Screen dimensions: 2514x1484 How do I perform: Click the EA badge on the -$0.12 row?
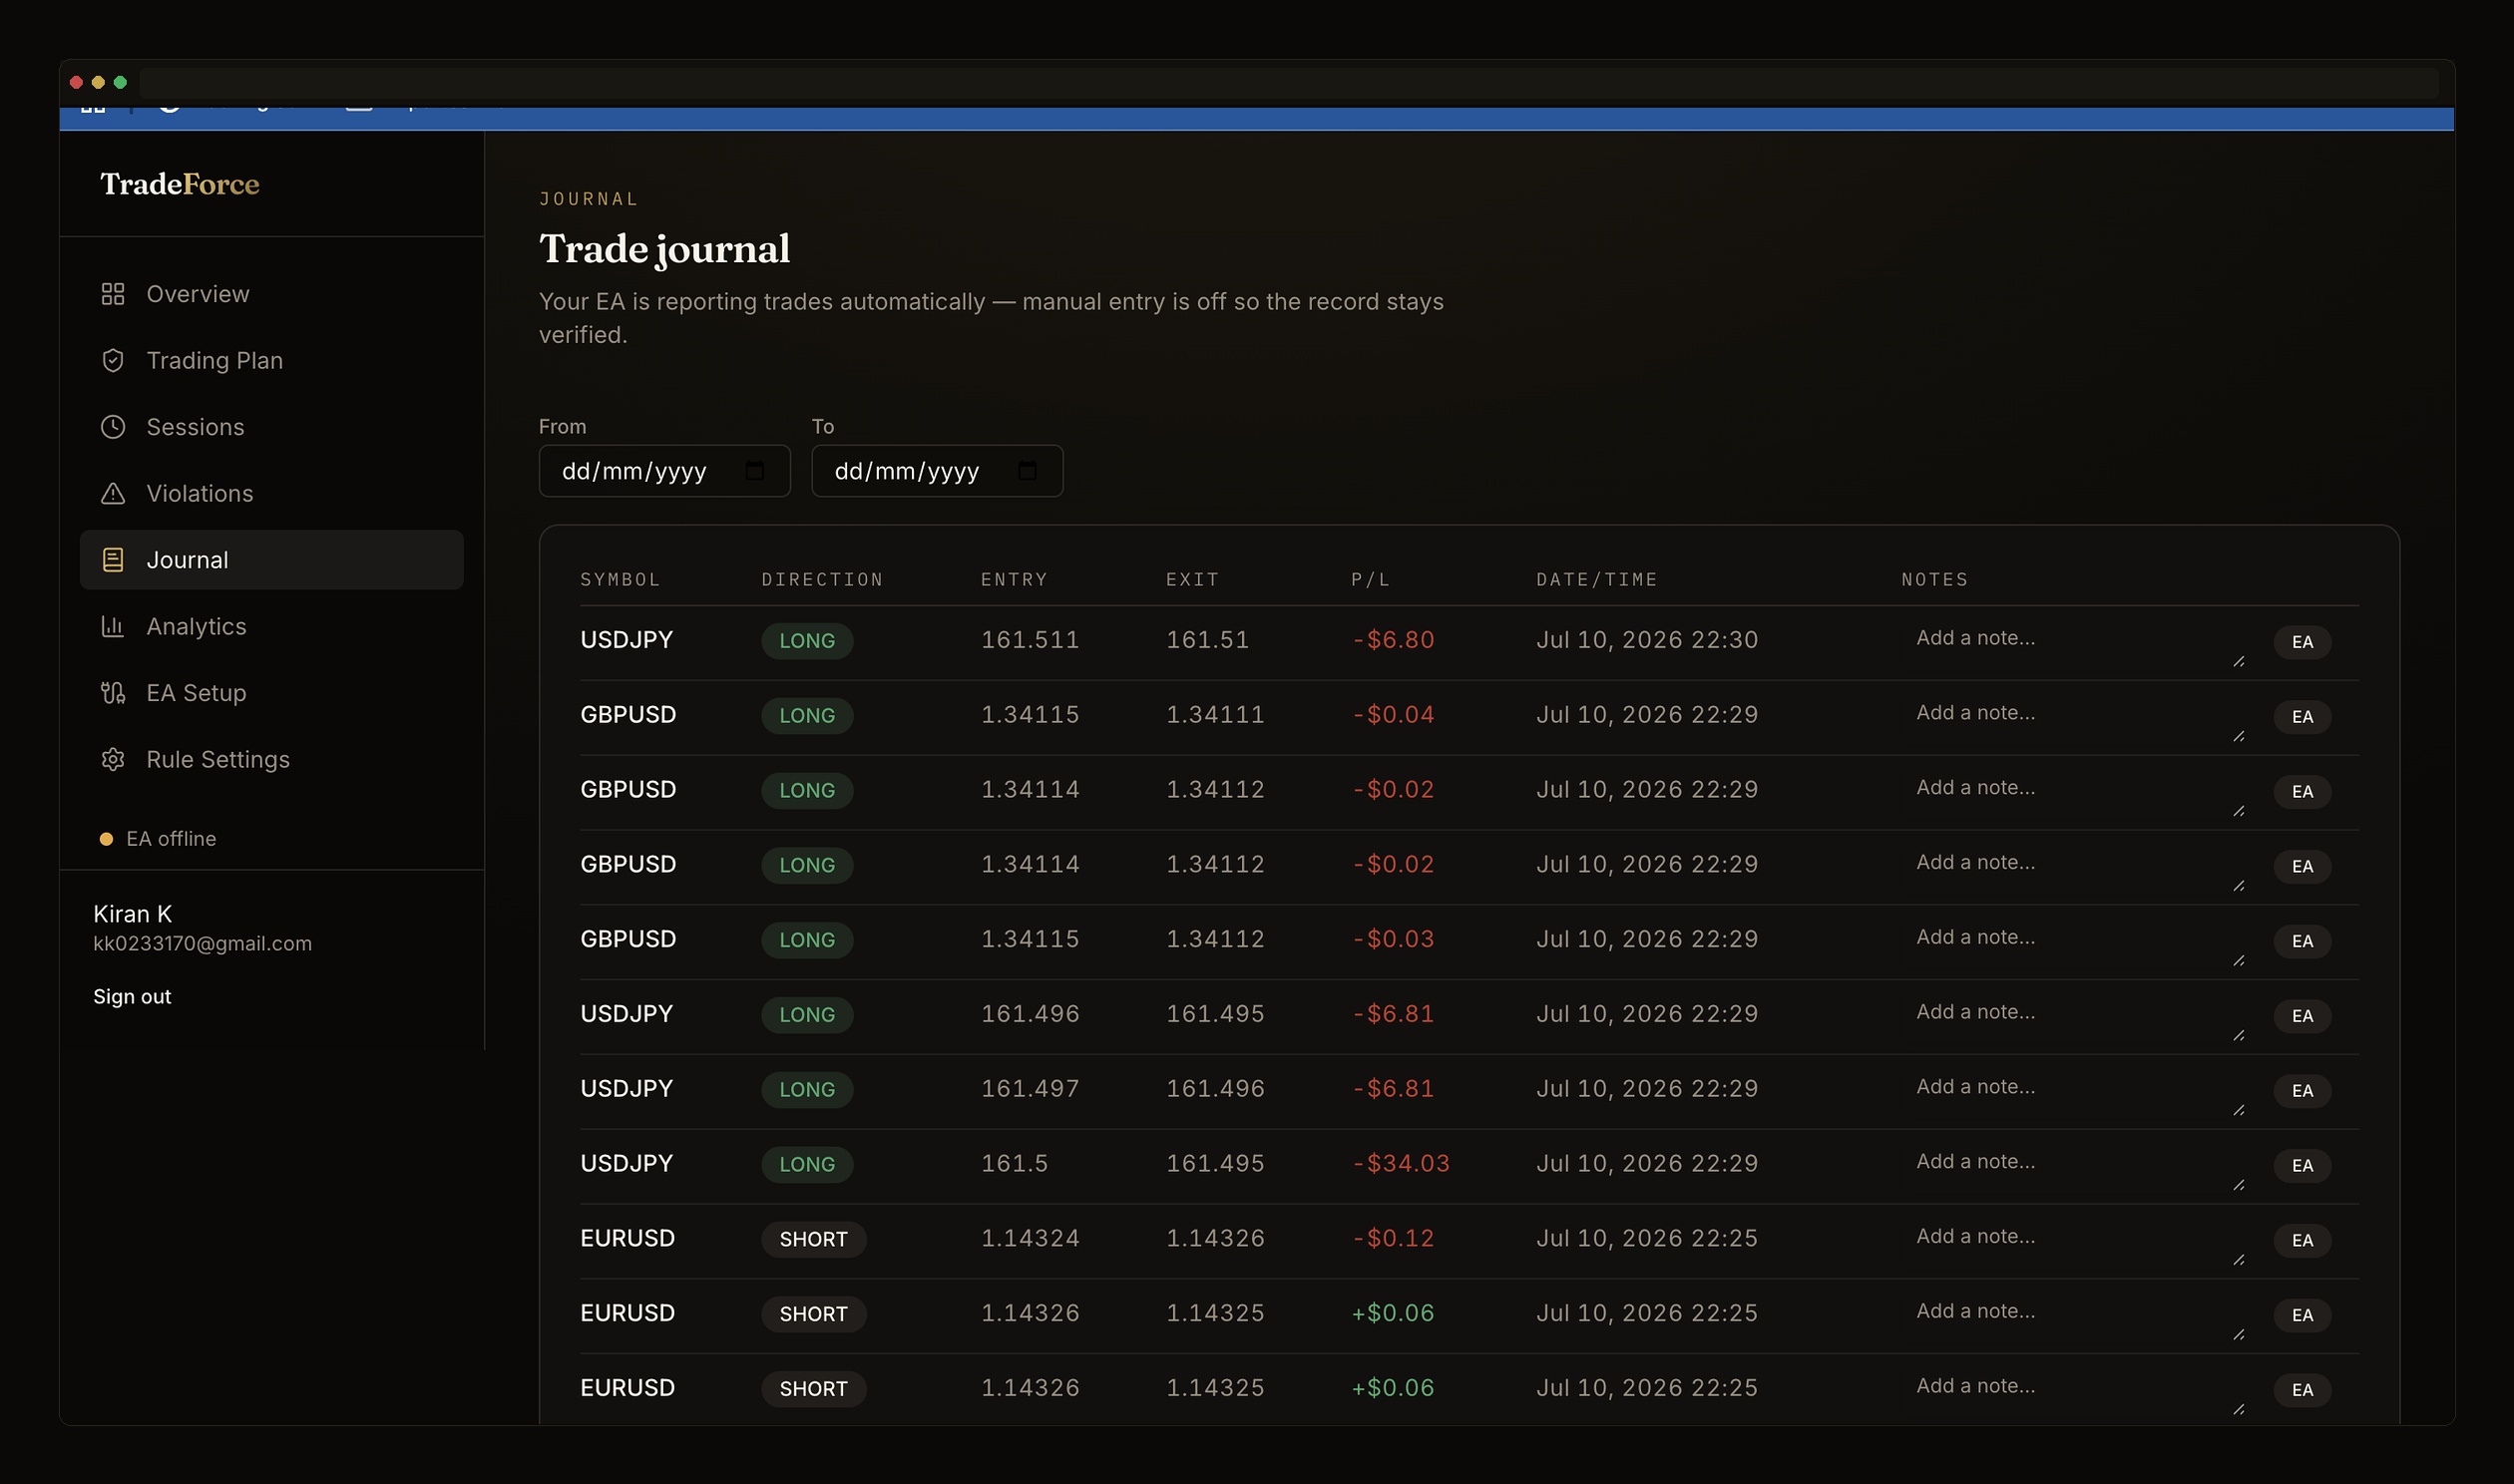click(2302, 1241)
